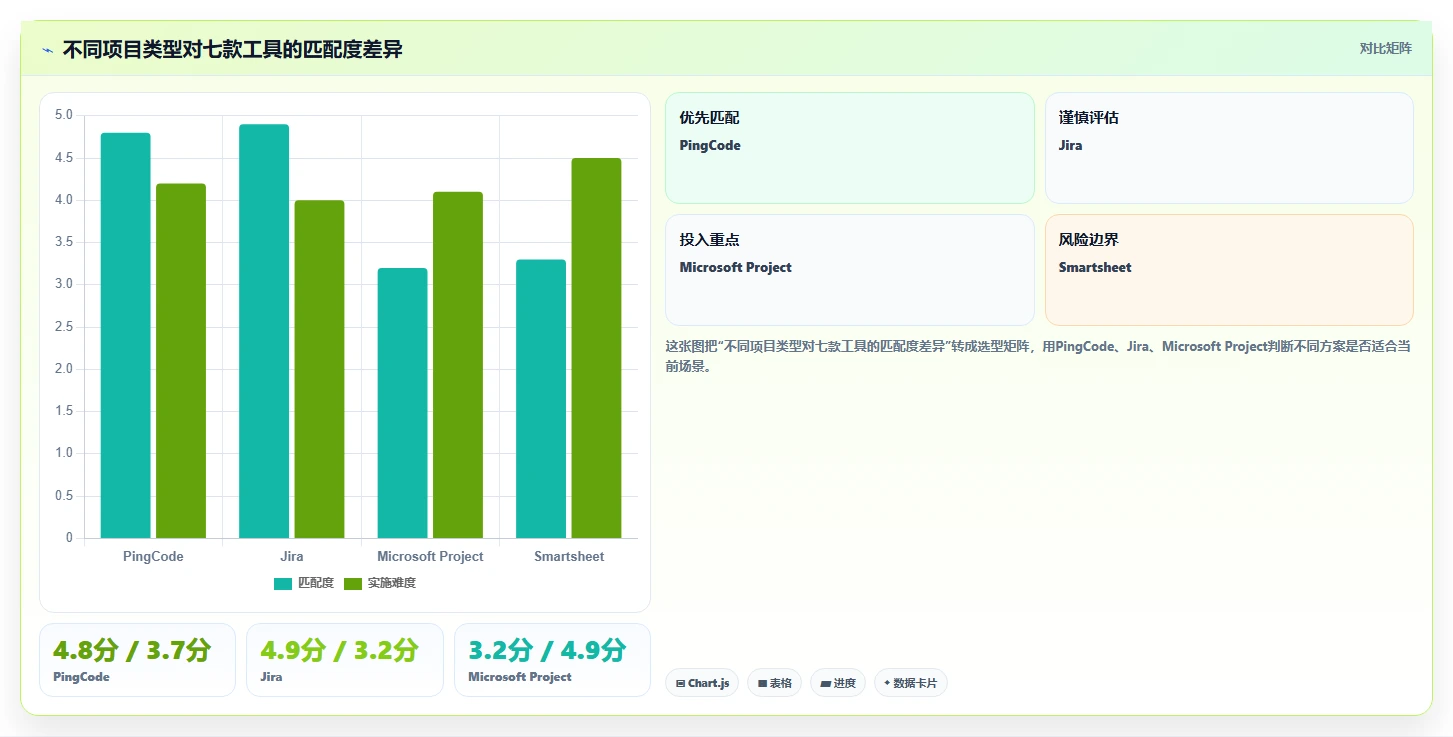Click the Microsoft Project green bar

click(x=458, y=365)
